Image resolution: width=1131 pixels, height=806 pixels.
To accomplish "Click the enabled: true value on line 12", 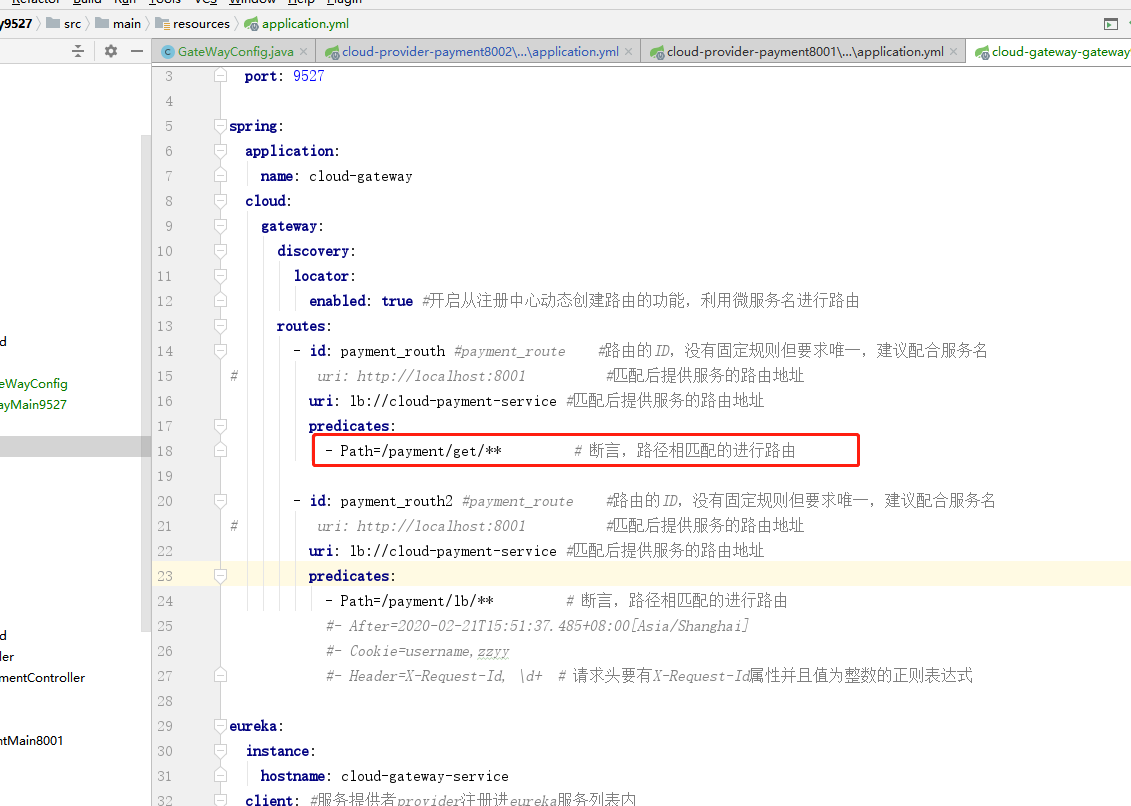I will coord(397,301).
